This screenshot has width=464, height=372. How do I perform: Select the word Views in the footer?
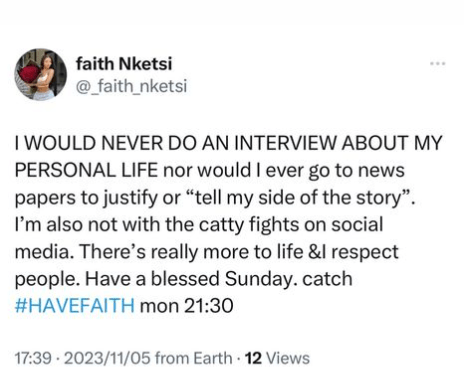[x=288, y=358]
